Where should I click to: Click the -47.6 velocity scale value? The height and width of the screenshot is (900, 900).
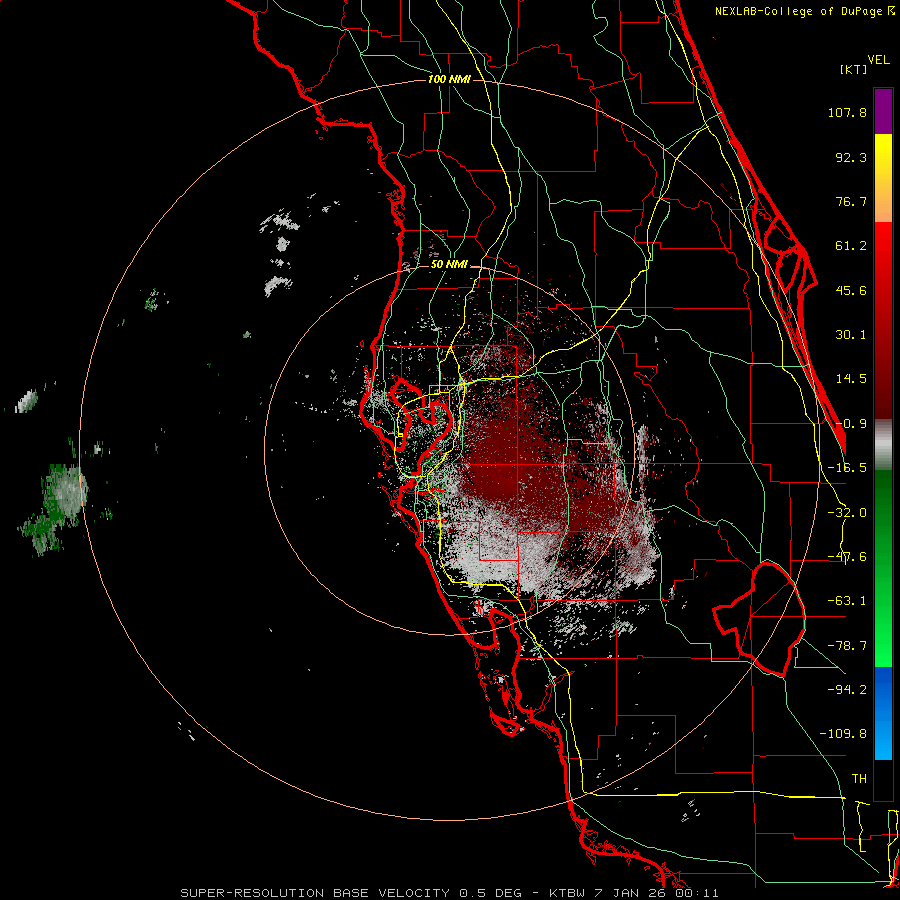(847, 557)
